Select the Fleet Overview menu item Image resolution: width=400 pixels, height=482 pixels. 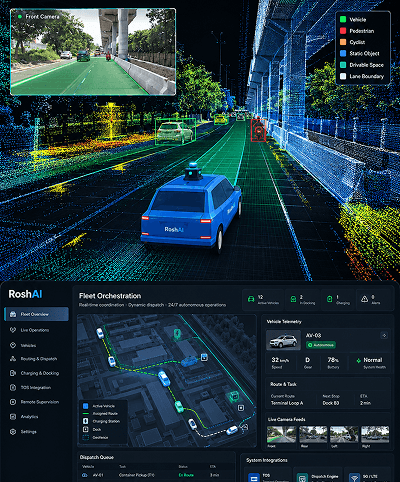[x=36, y=314]
